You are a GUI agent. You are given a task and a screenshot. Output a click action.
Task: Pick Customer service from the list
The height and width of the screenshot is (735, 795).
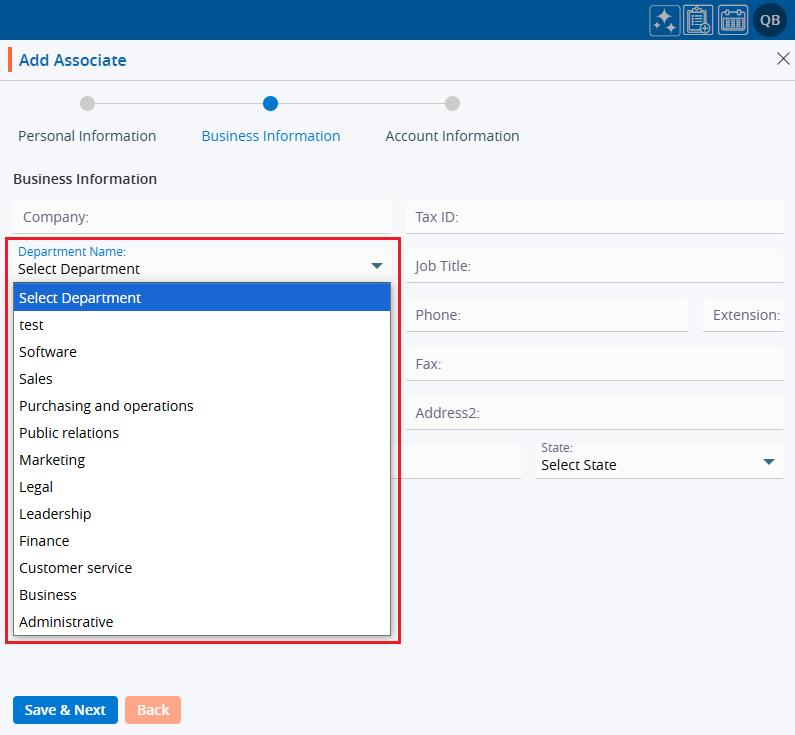75,568
